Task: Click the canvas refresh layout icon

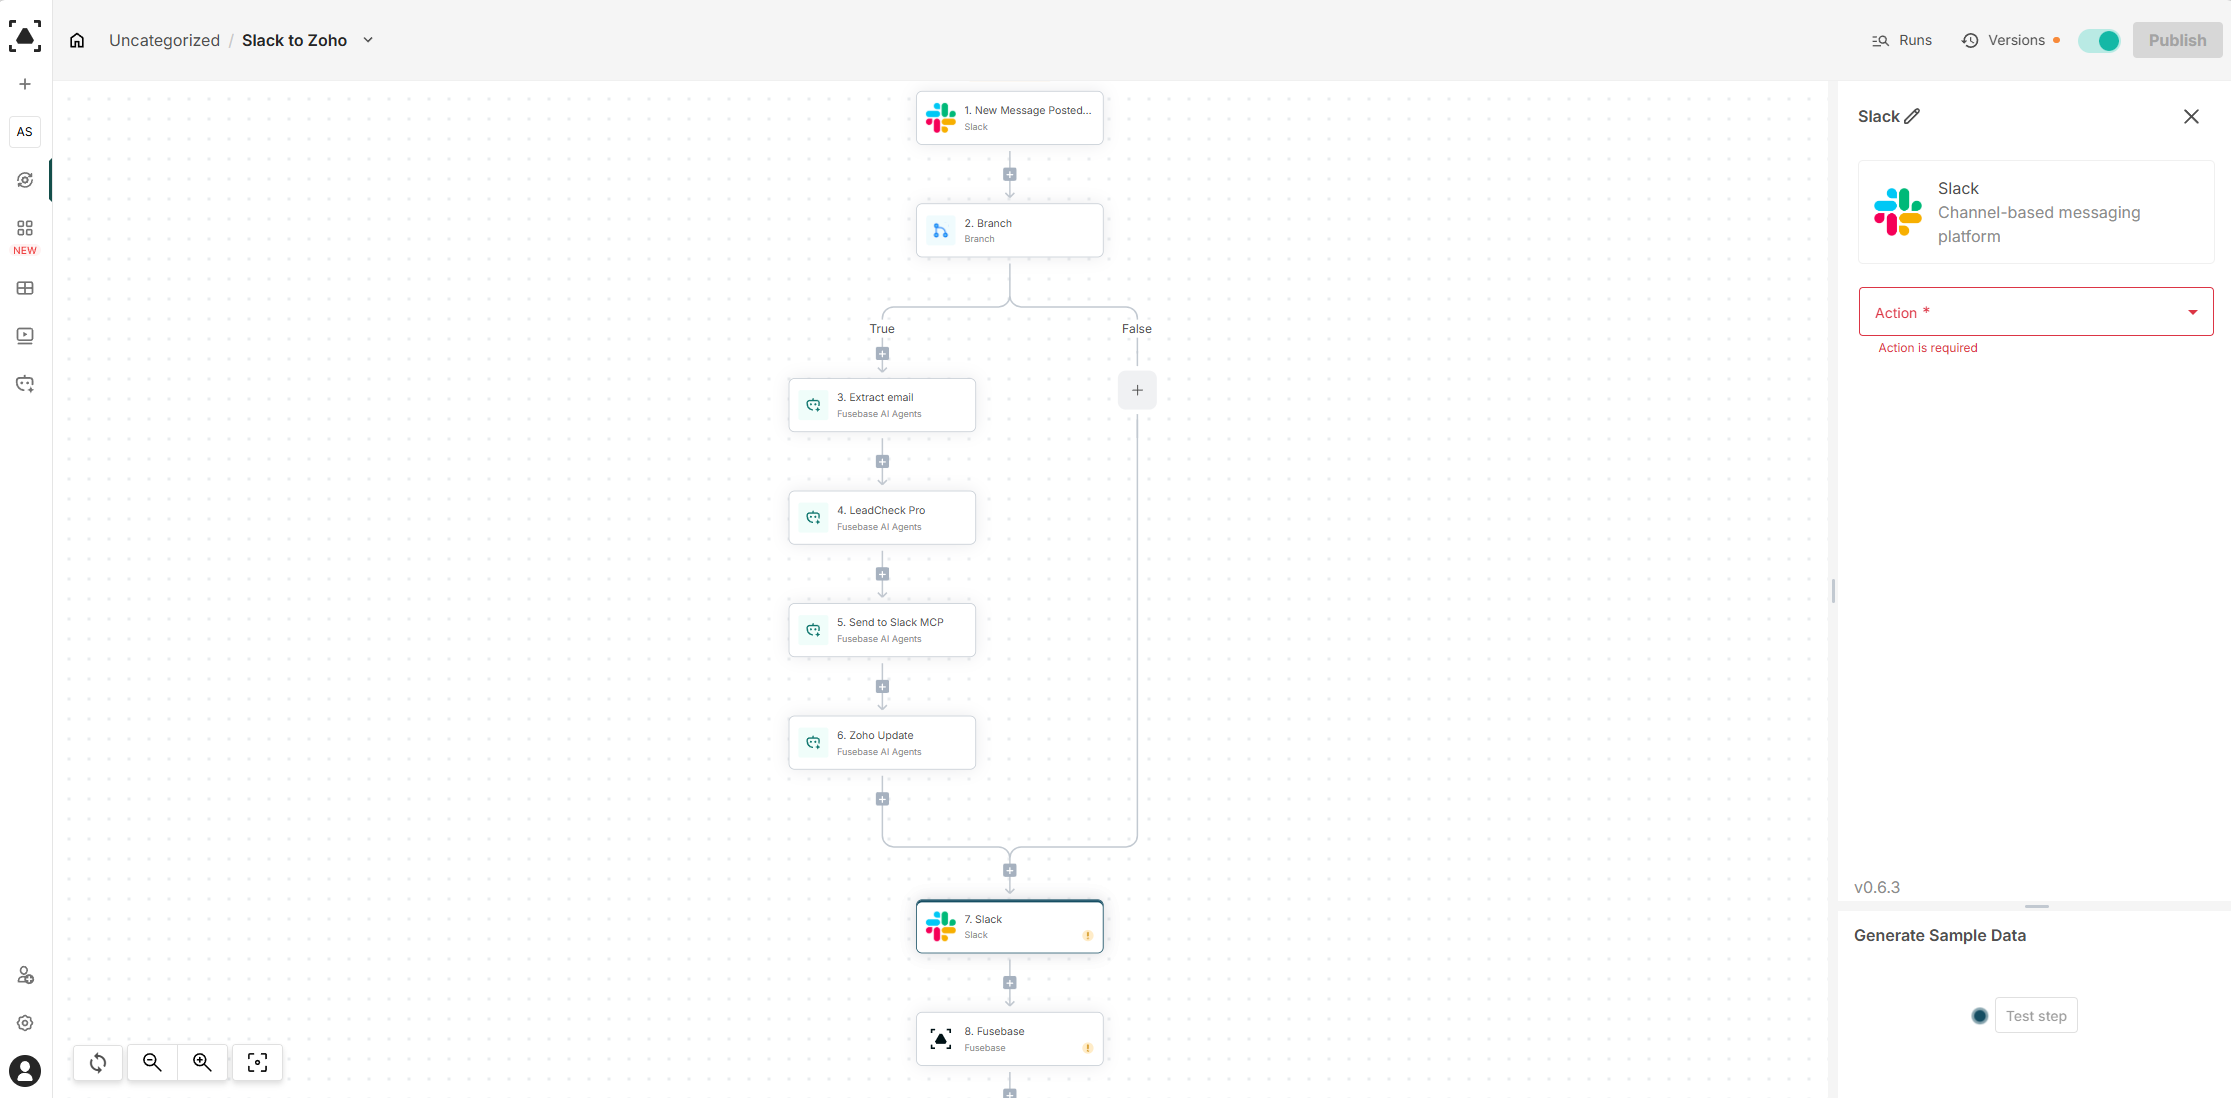Action: pyautogui.click(x=98, y=1062)
